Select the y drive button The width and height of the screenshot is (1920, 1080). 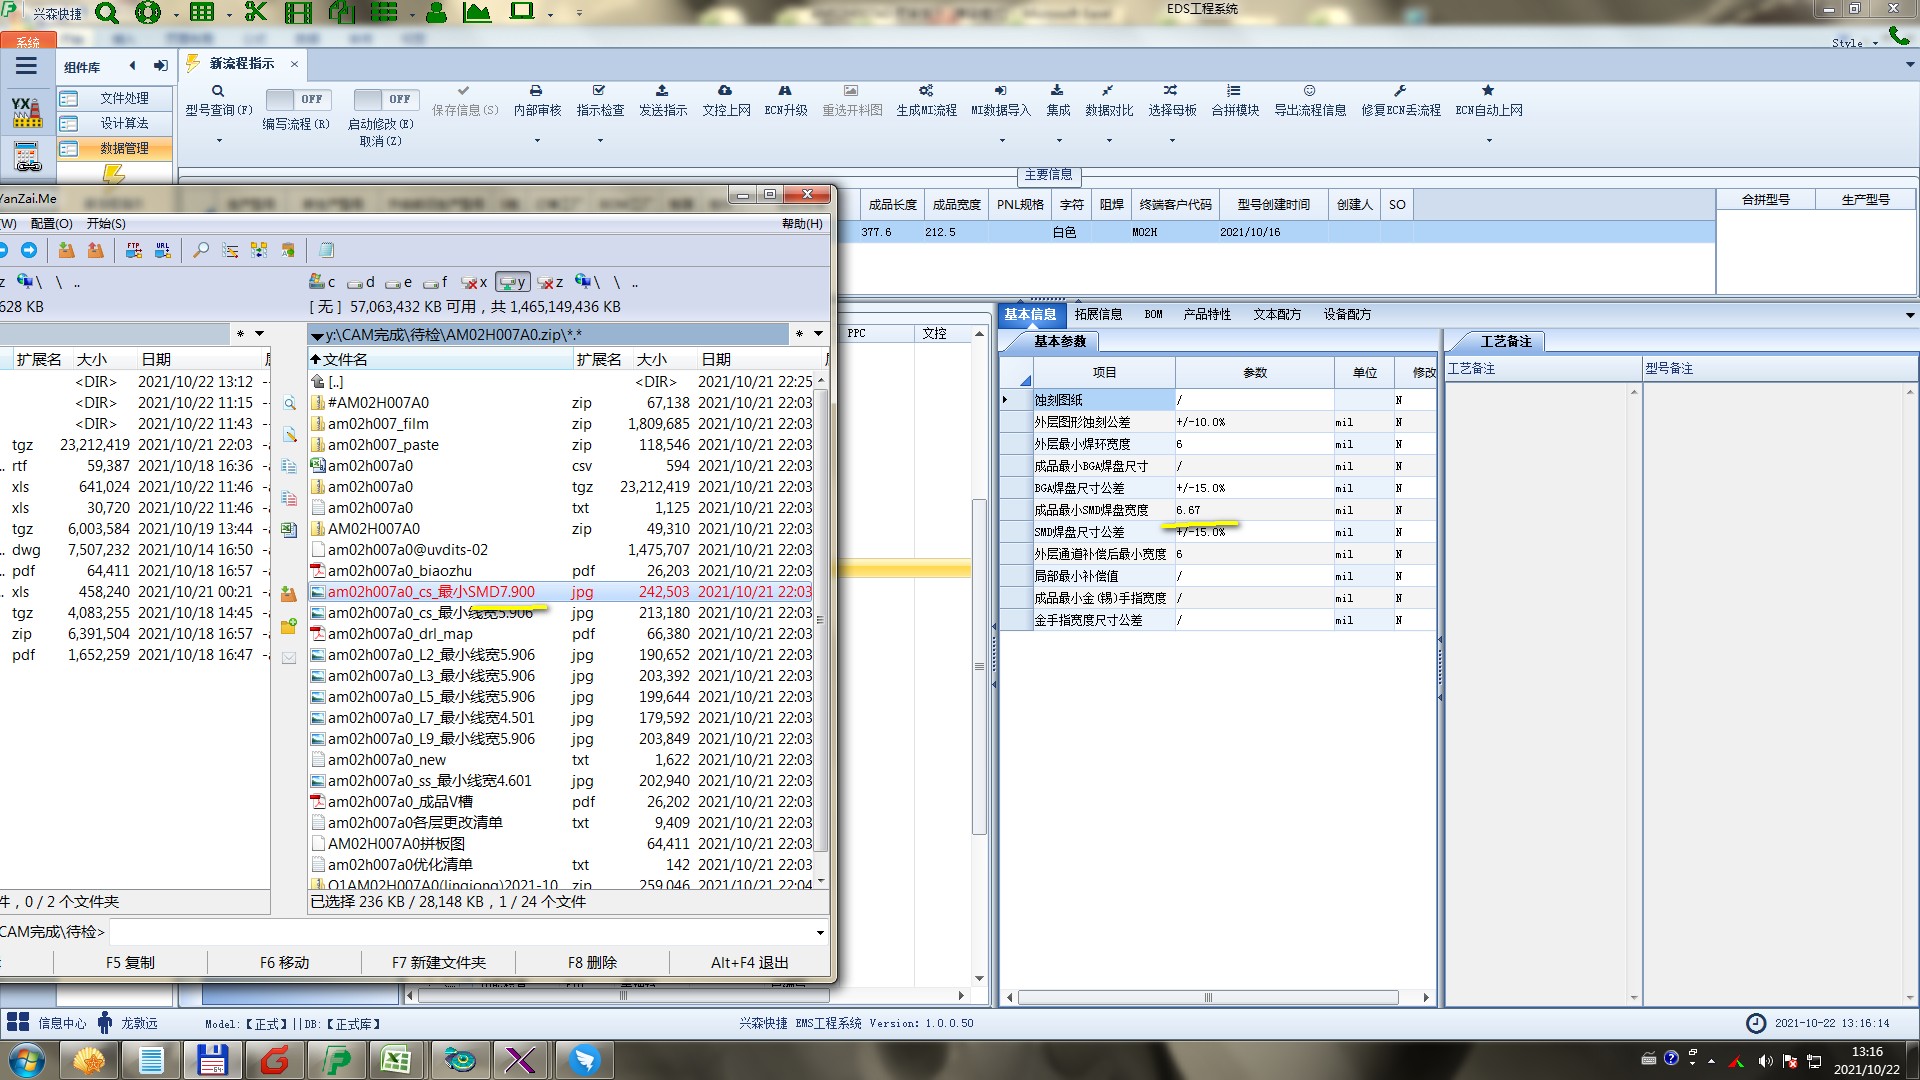[512, 283]
